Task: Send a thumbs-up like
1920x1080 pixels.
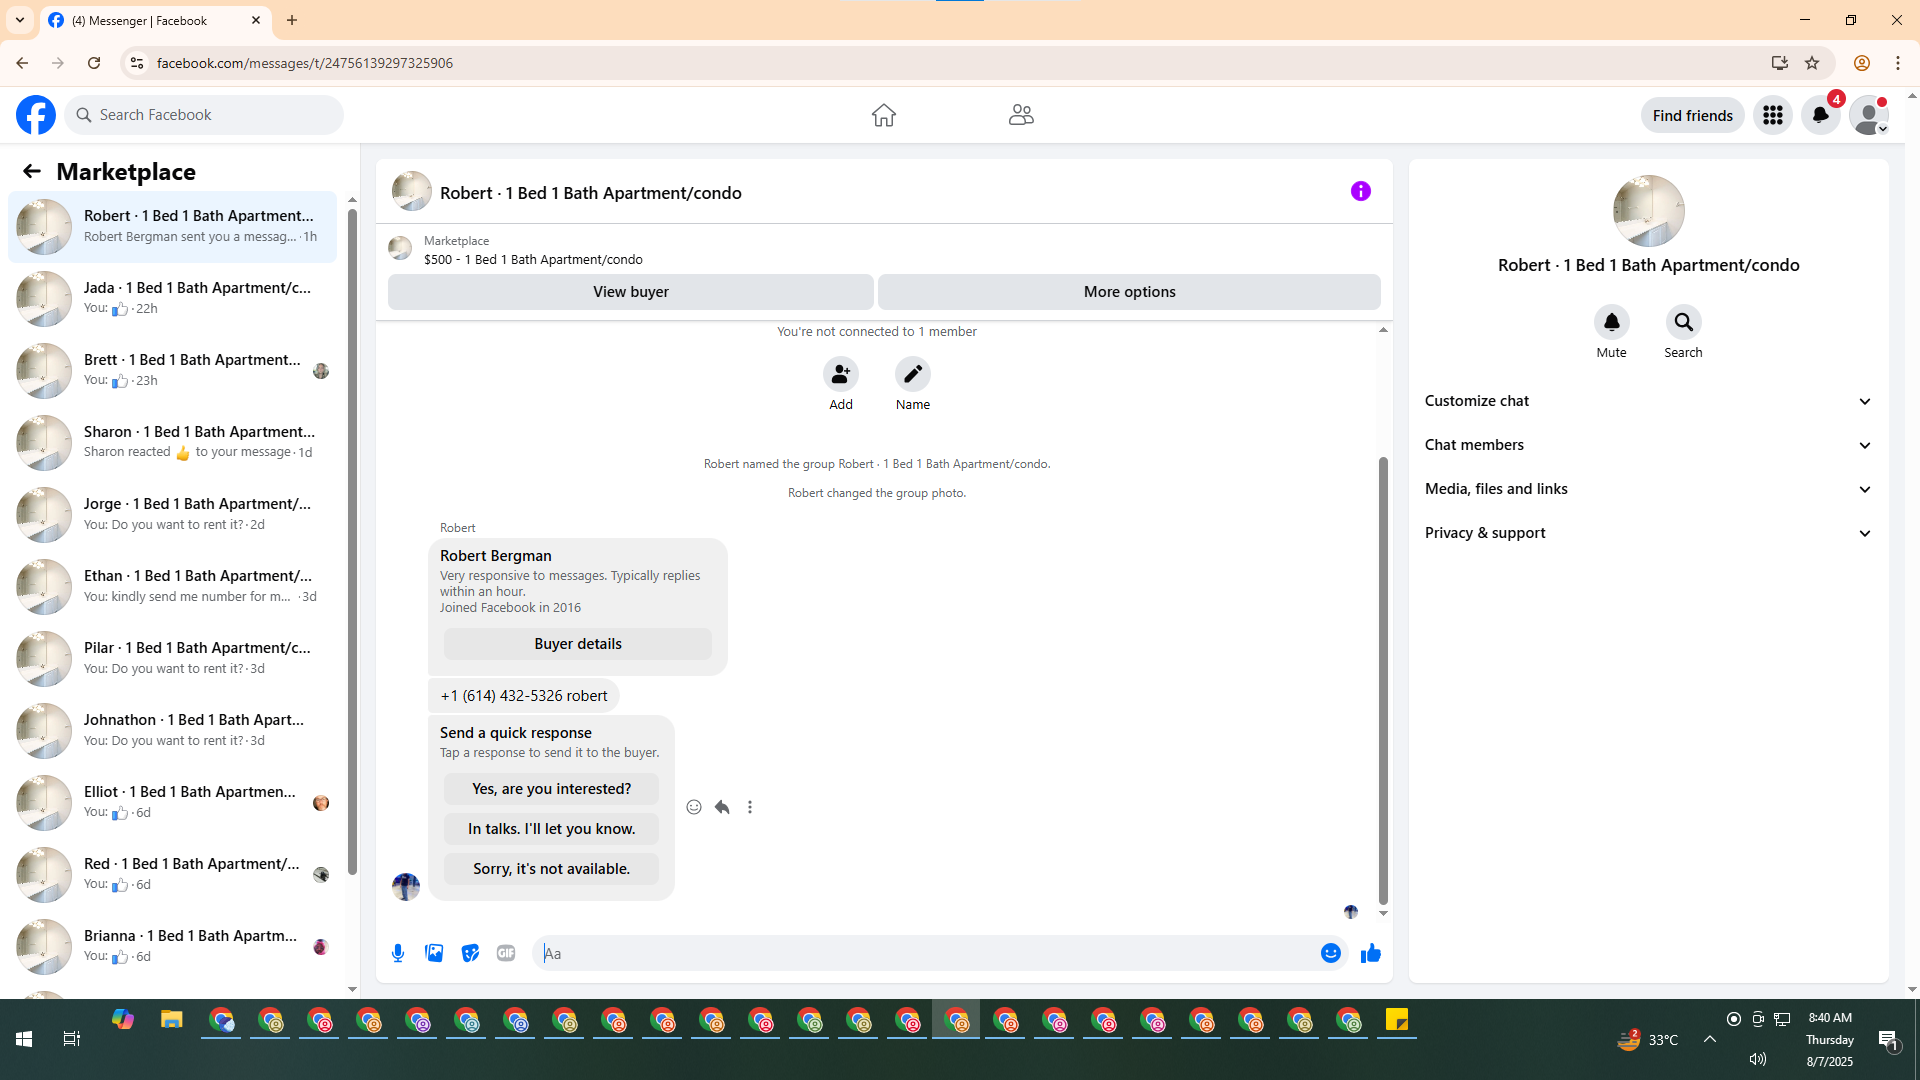Action: [x=1371, y=953]
